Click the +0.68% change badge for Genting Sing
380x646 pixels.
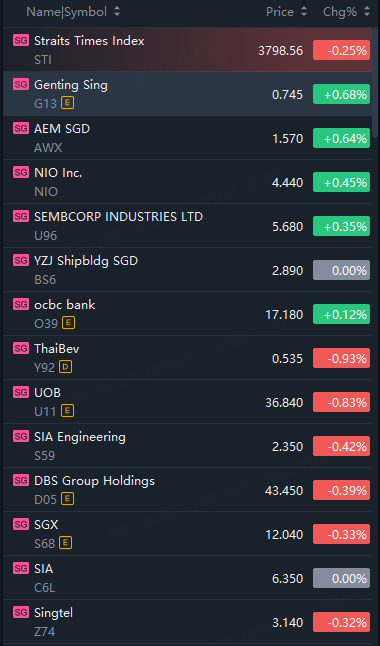341,94
